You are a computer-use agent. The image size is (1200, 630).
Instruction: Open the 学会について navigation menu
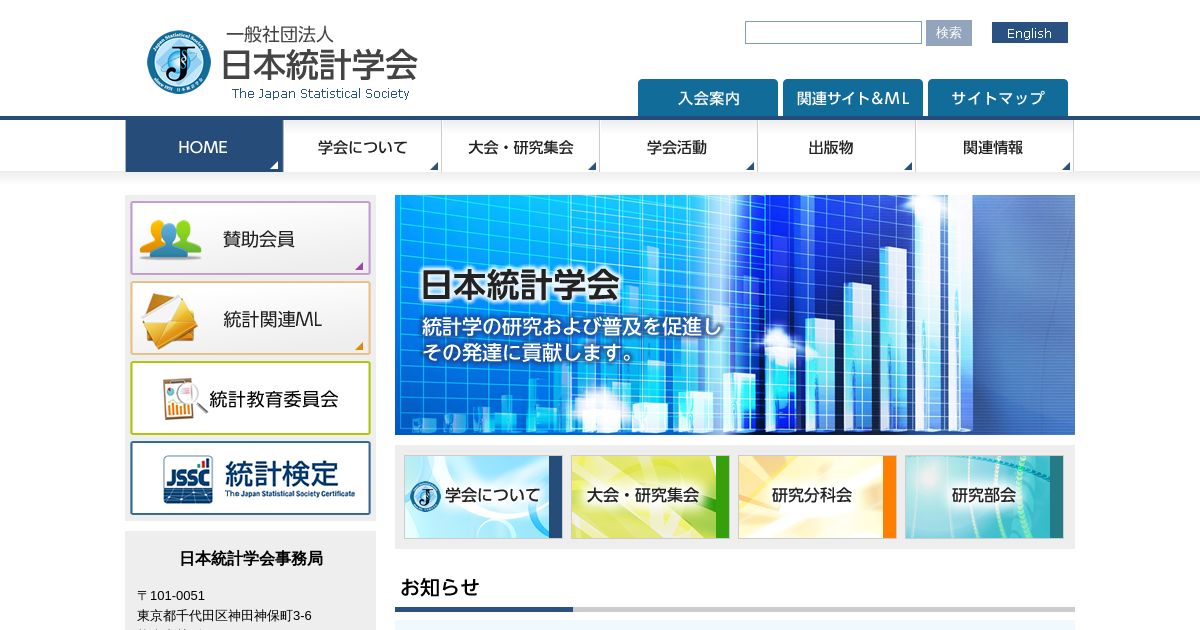coord(362,147)
